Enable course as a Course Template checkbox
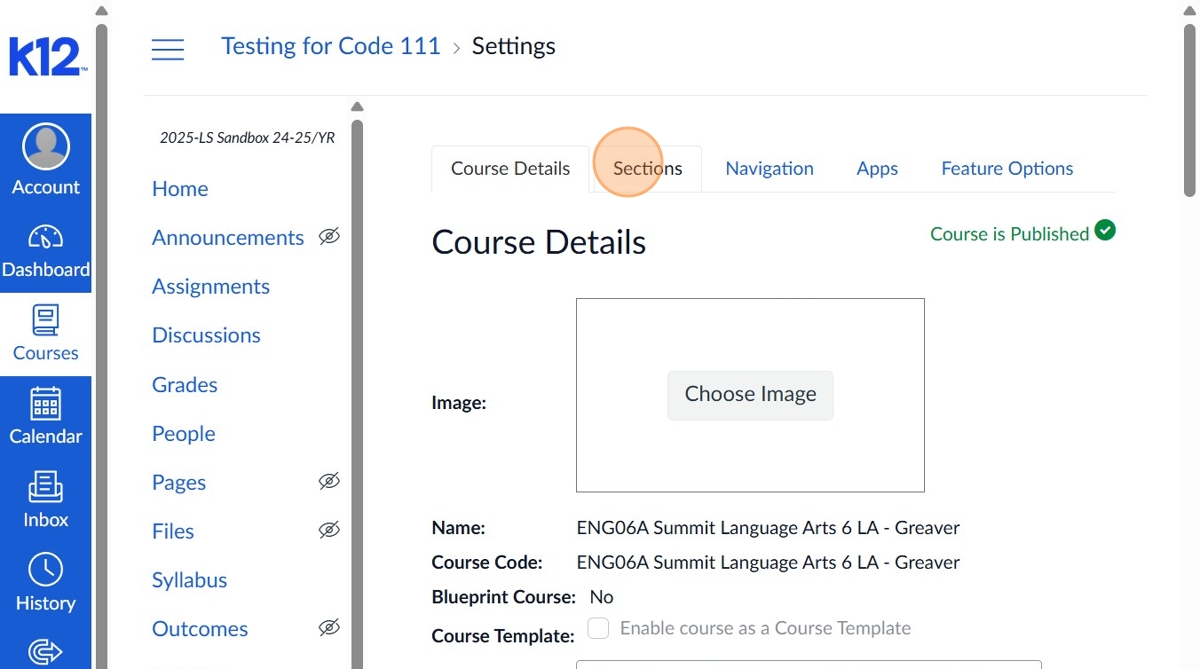Screen dimensions: 1200x669 (598, 628)
